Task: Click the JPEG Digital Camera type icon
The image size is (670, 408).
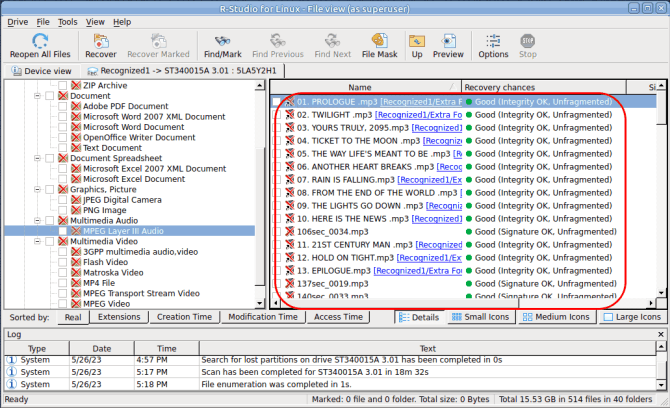Action: (76, 200)
